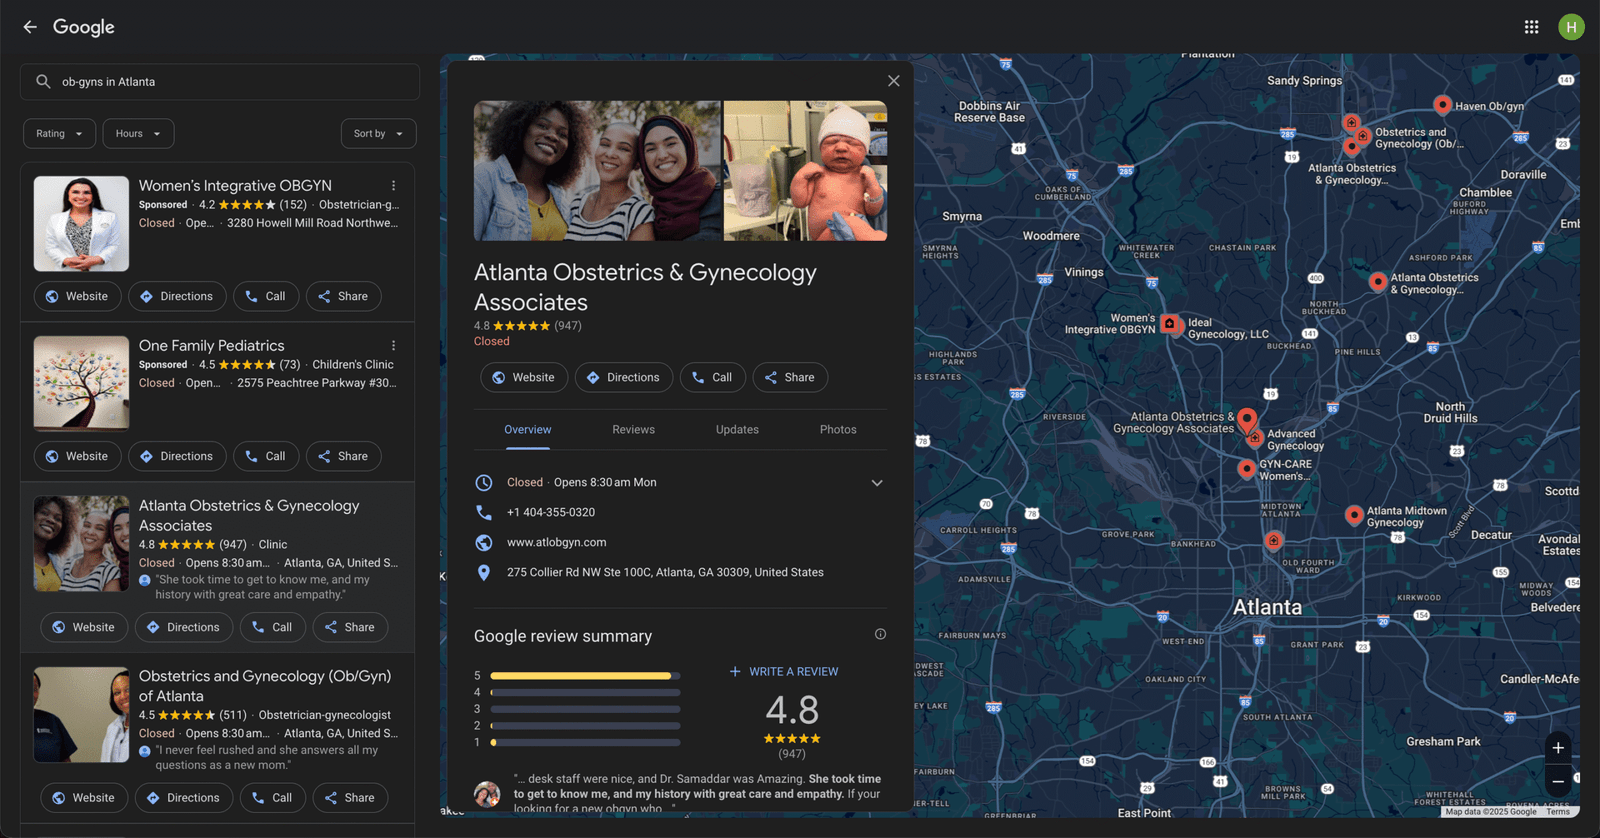Select Atlanta Obstetrics & Gynecology Associates map pin

pos(1247,419)
